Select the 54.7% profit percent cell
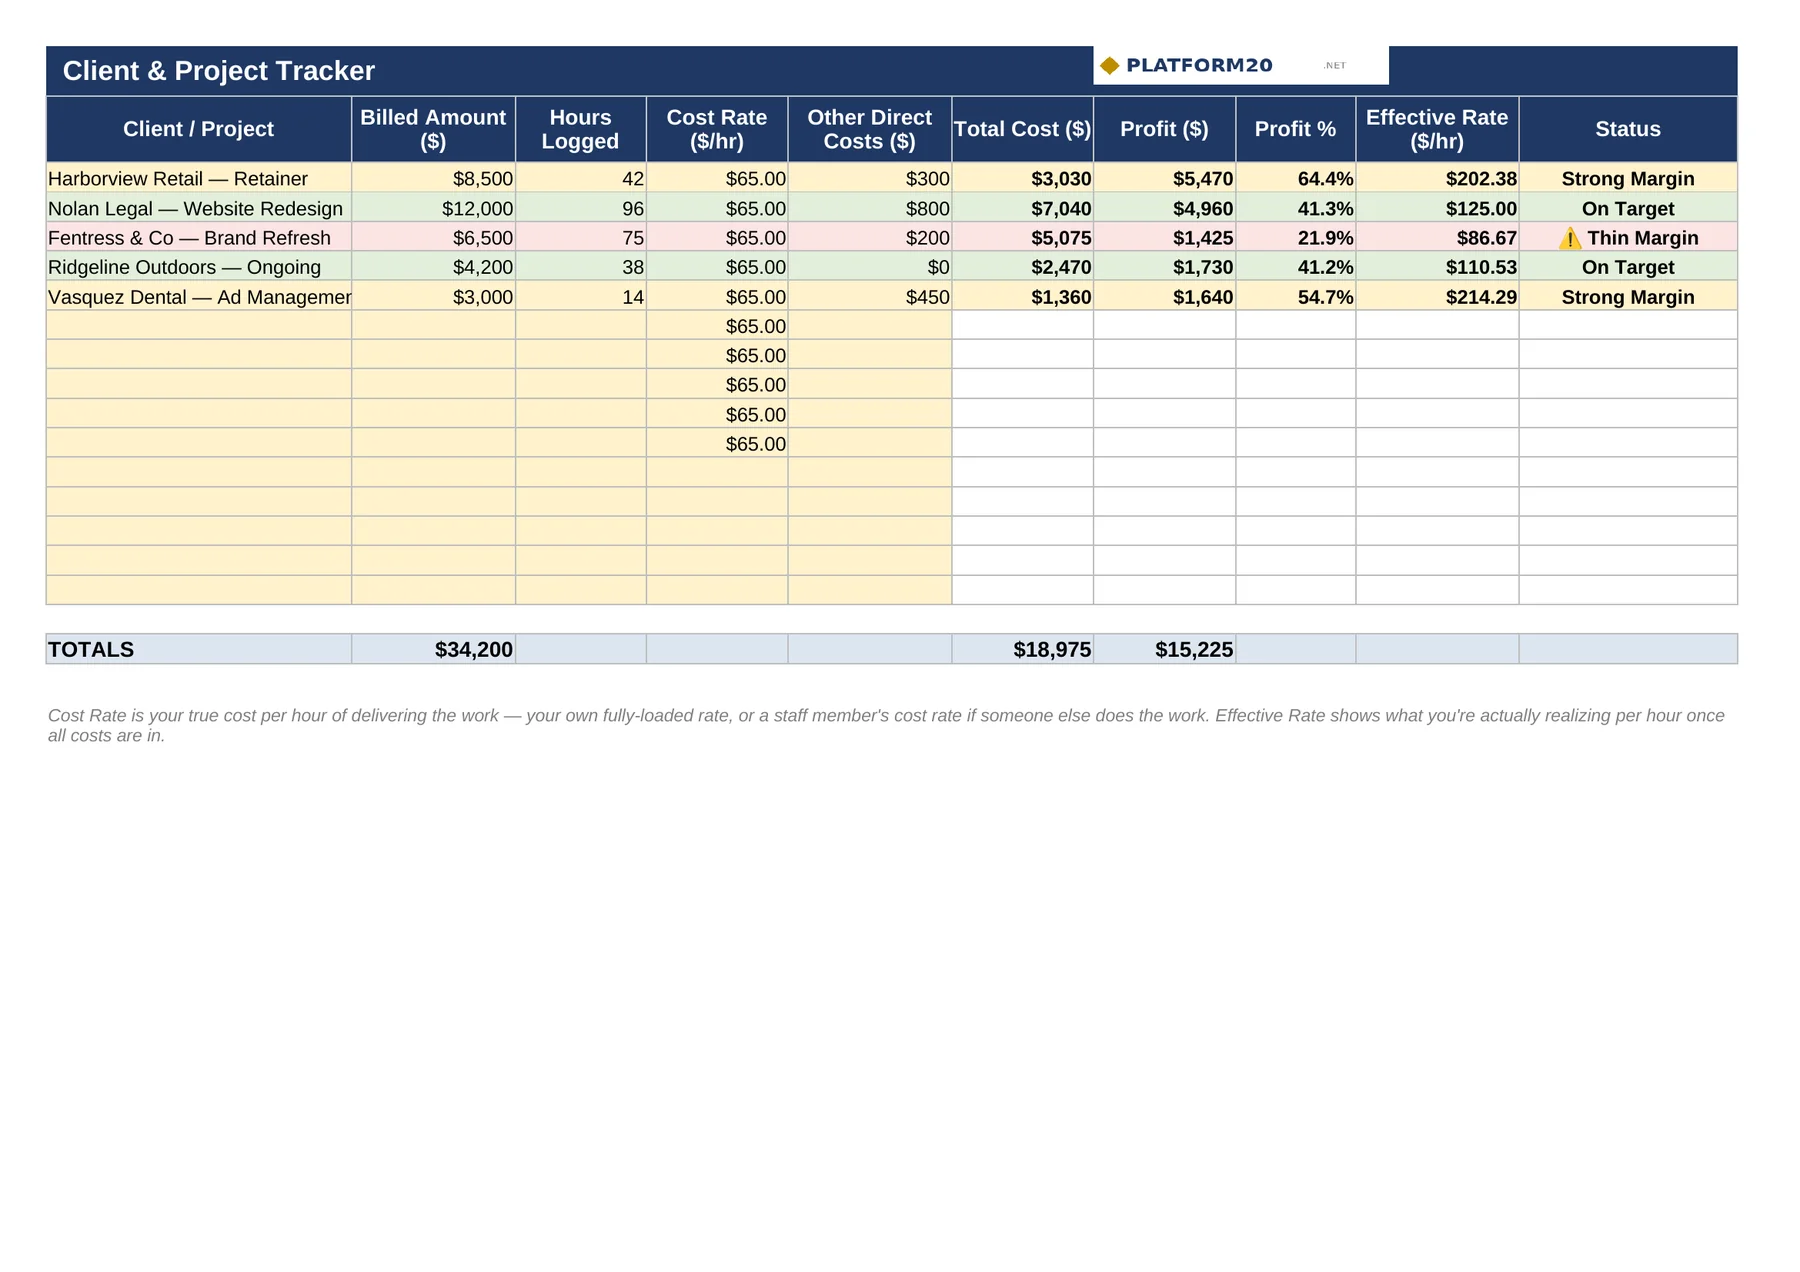 (x=1295, y=296)
